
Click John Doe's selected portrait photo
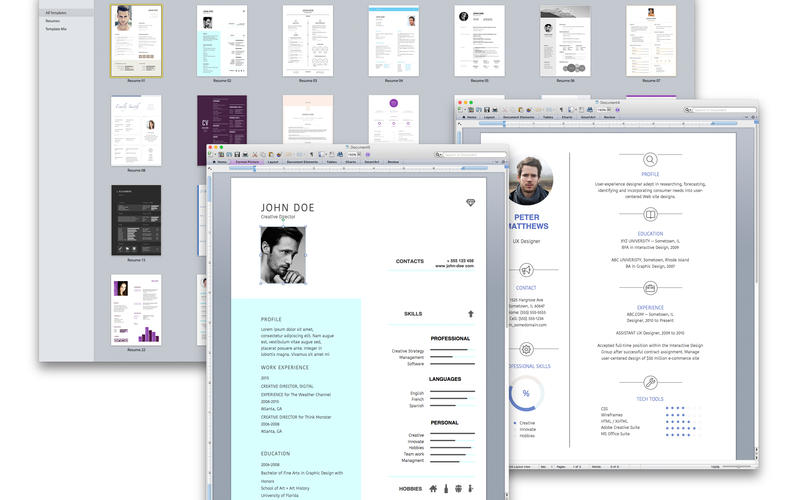[283, 255]
